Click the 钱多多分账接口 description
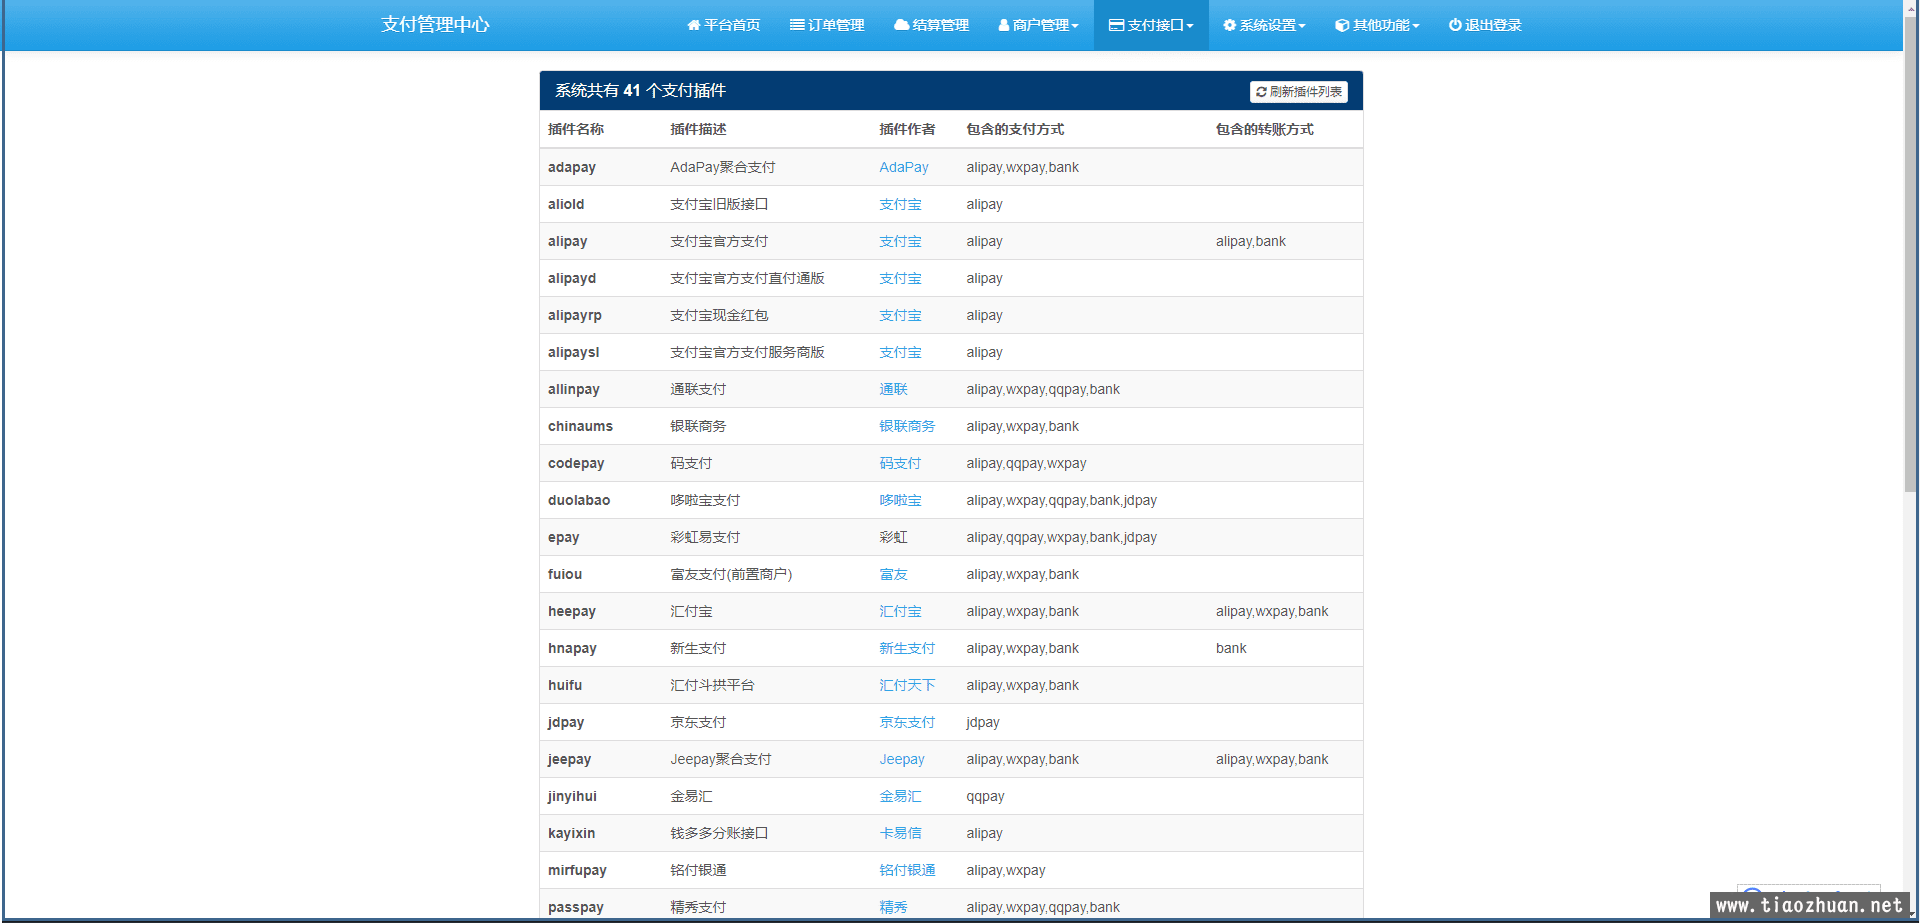This screenshot has height=923, width=1920. point(719,833)
